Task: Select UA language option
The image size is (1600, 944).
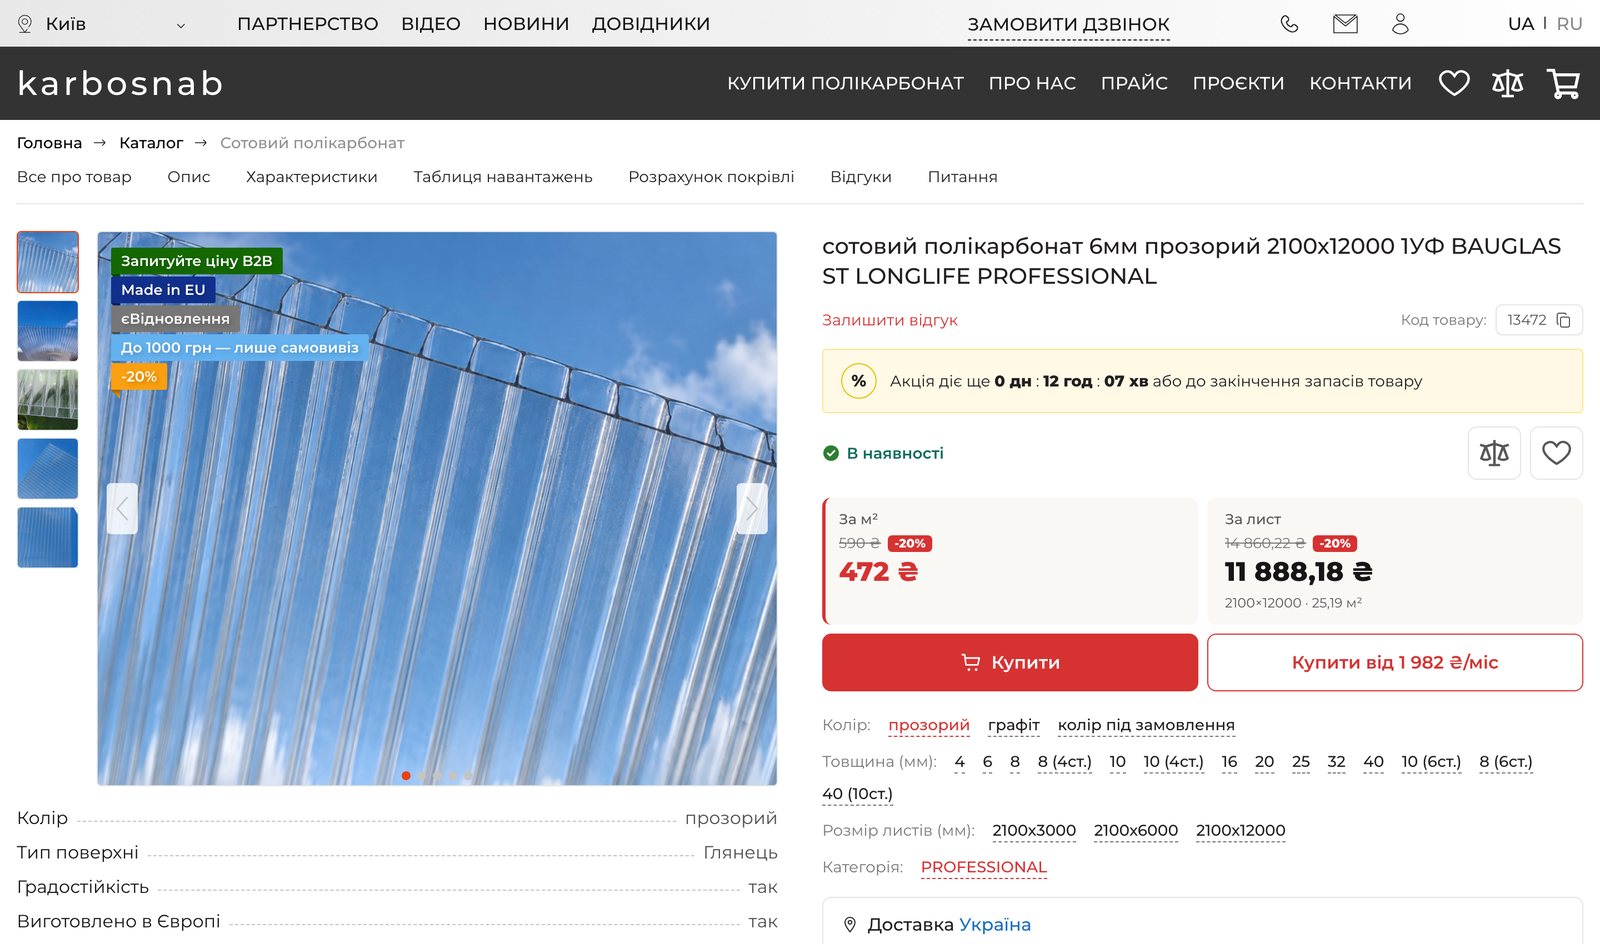Action: coord(1520,24)
